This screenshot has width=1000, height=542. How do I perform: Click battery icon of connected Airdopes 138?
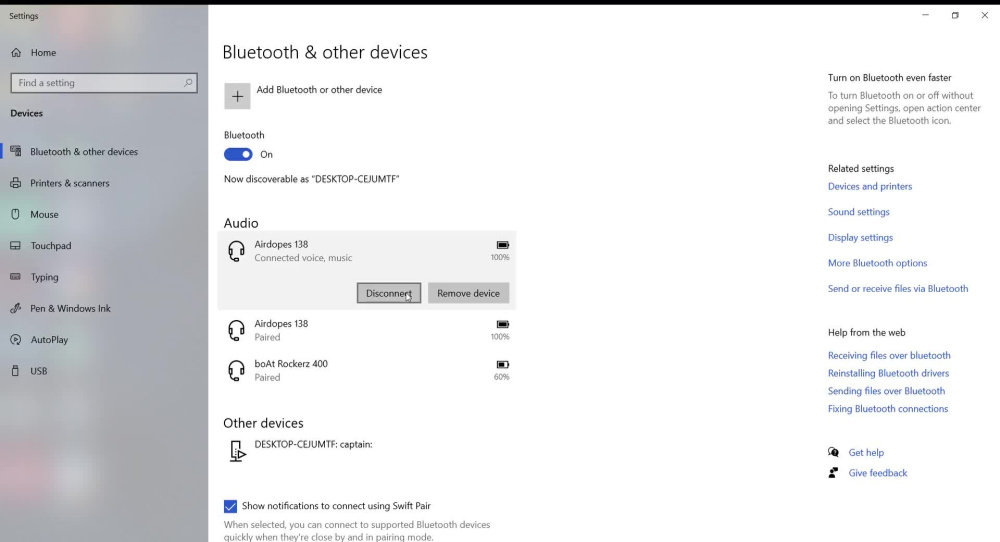pyautogui.click(x=503, y=245)
